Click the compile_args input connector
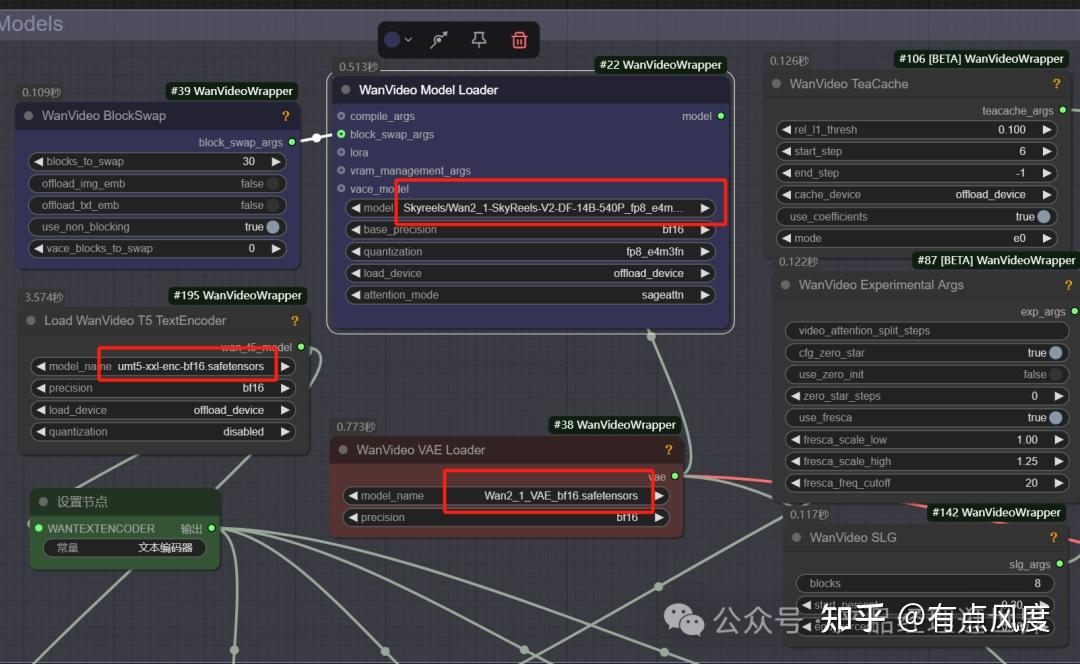 (341, 116)
